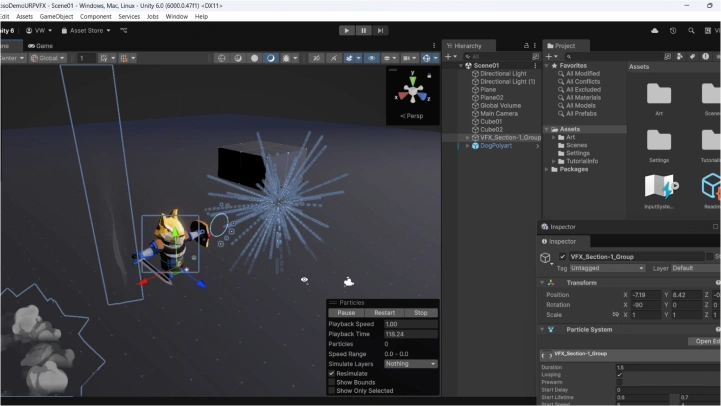Toggle the scene audio mute icon
This screenshot has height=406, width=721.
(x=316, y=58)
